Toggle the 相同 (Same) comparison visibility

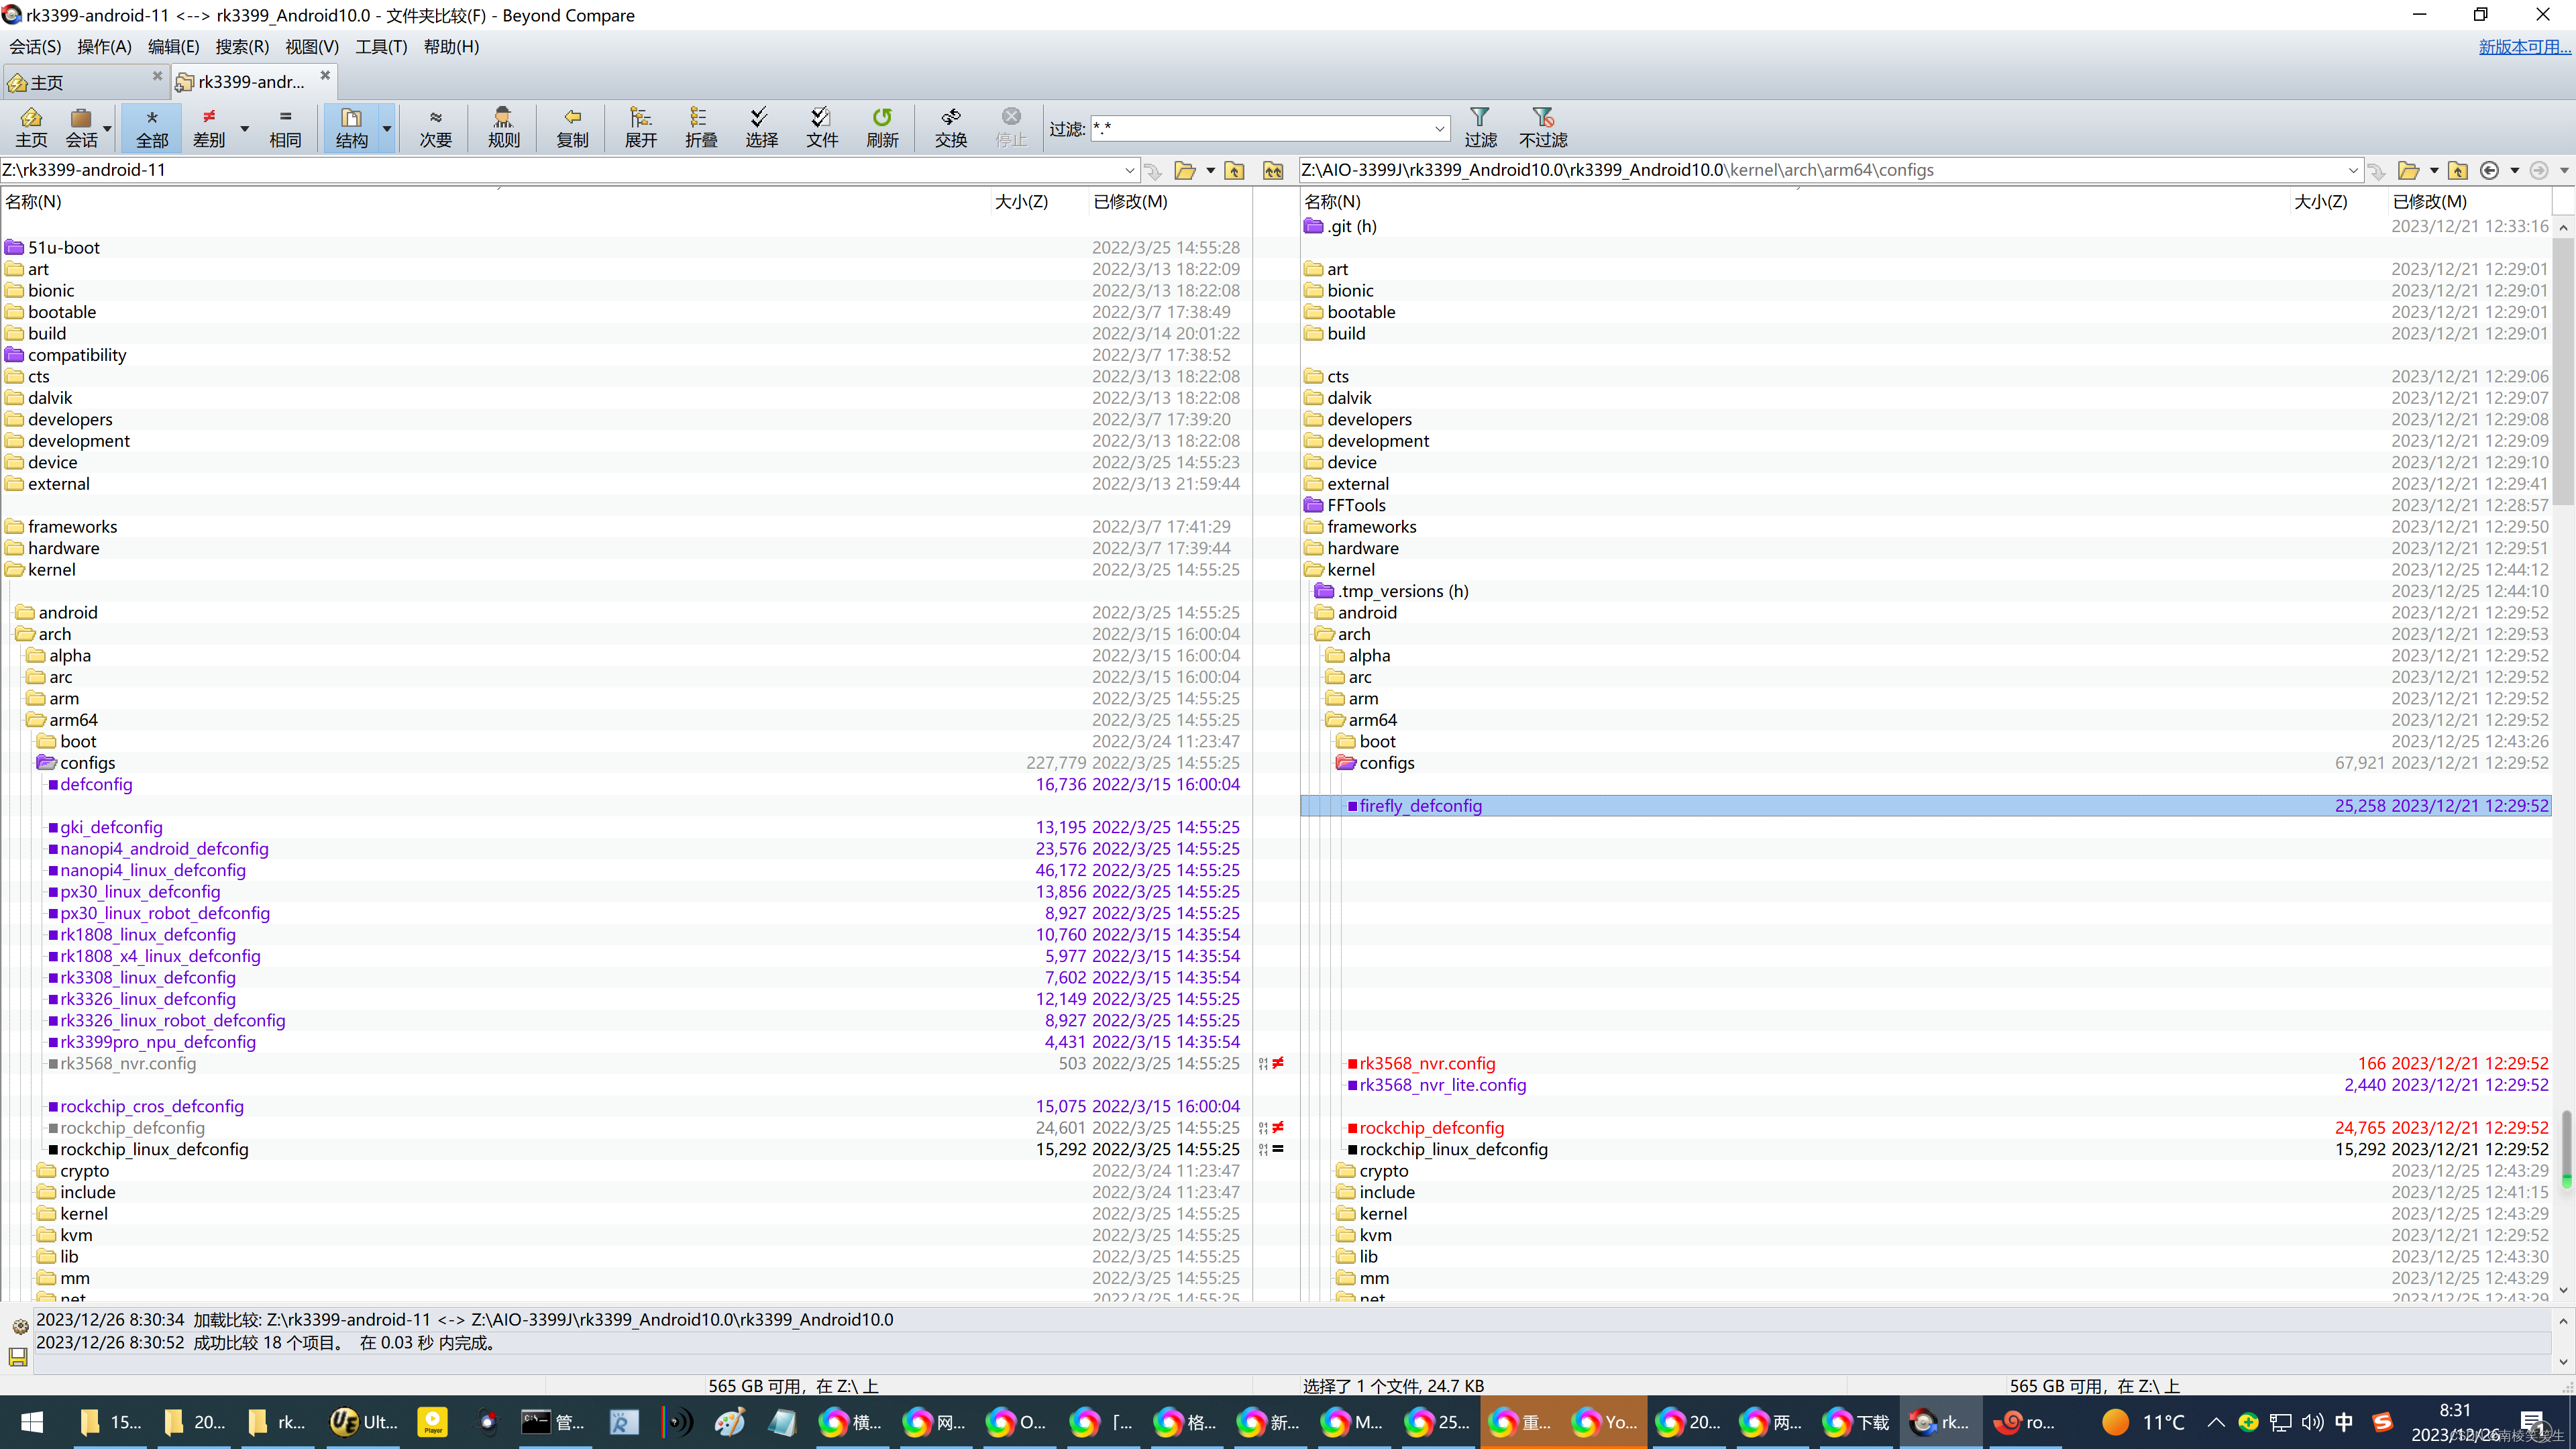coord(283,124)
